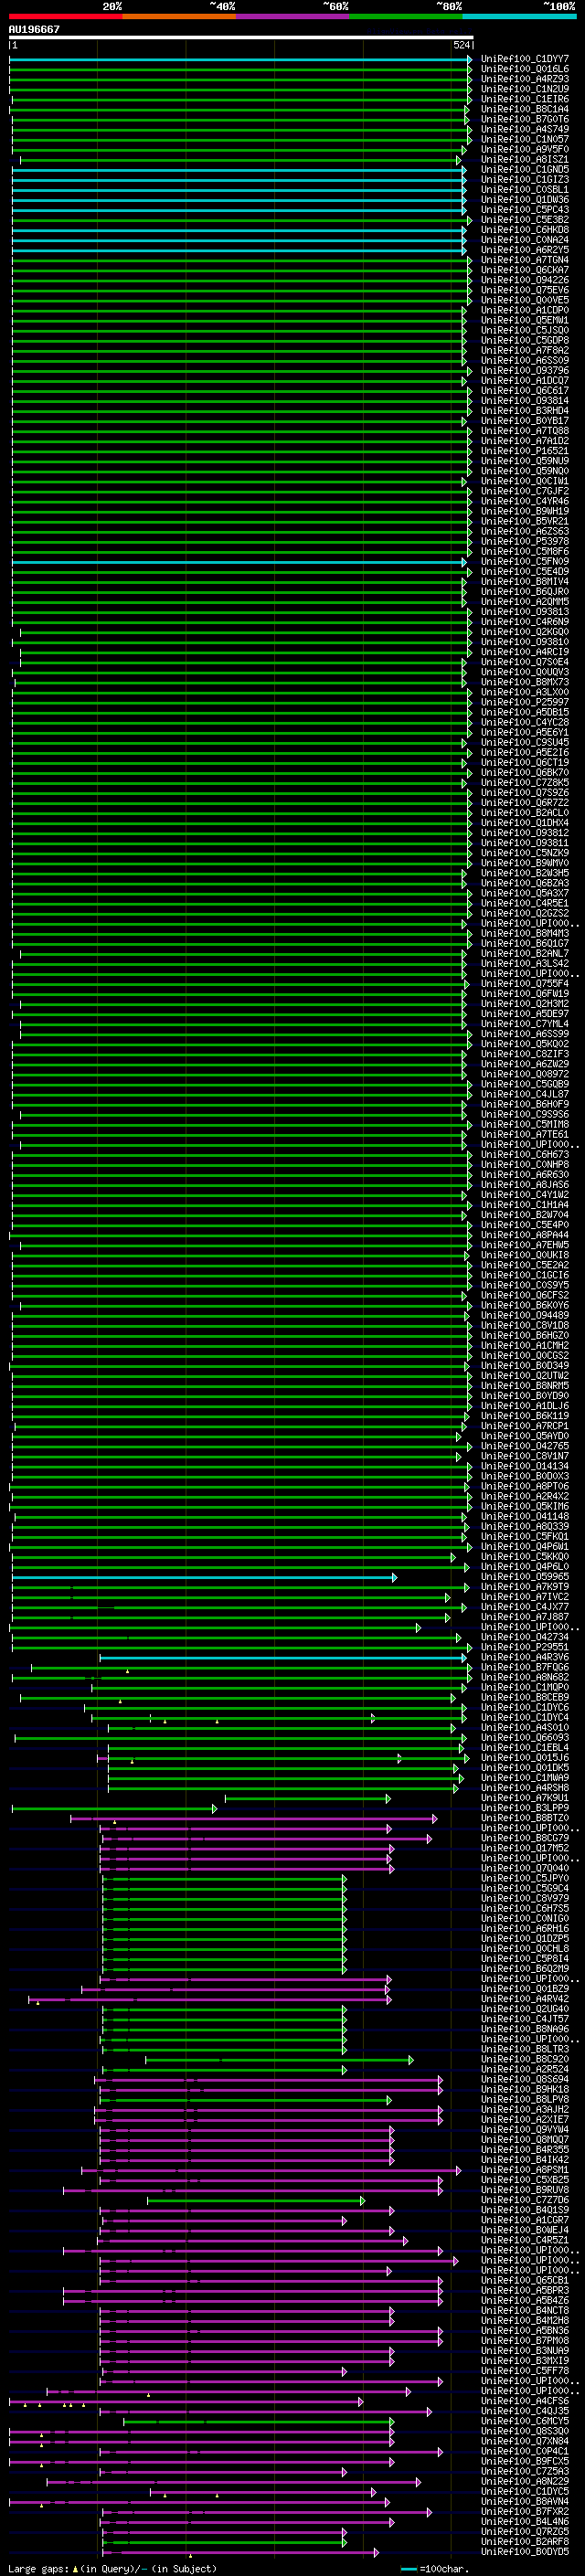Click hit label UniRef100_P29551
The image size is (585, 2576).
tap(525, 1648)
